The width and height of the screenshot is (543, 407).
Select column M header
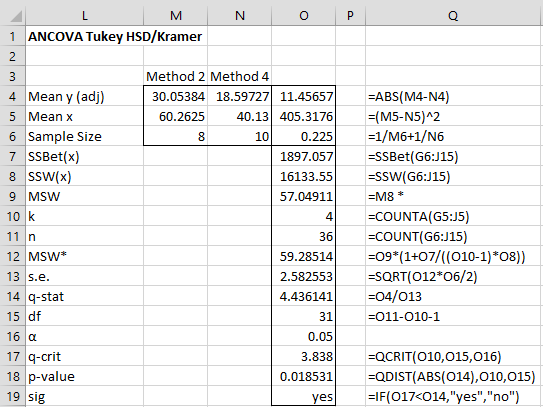click(176, 16)
